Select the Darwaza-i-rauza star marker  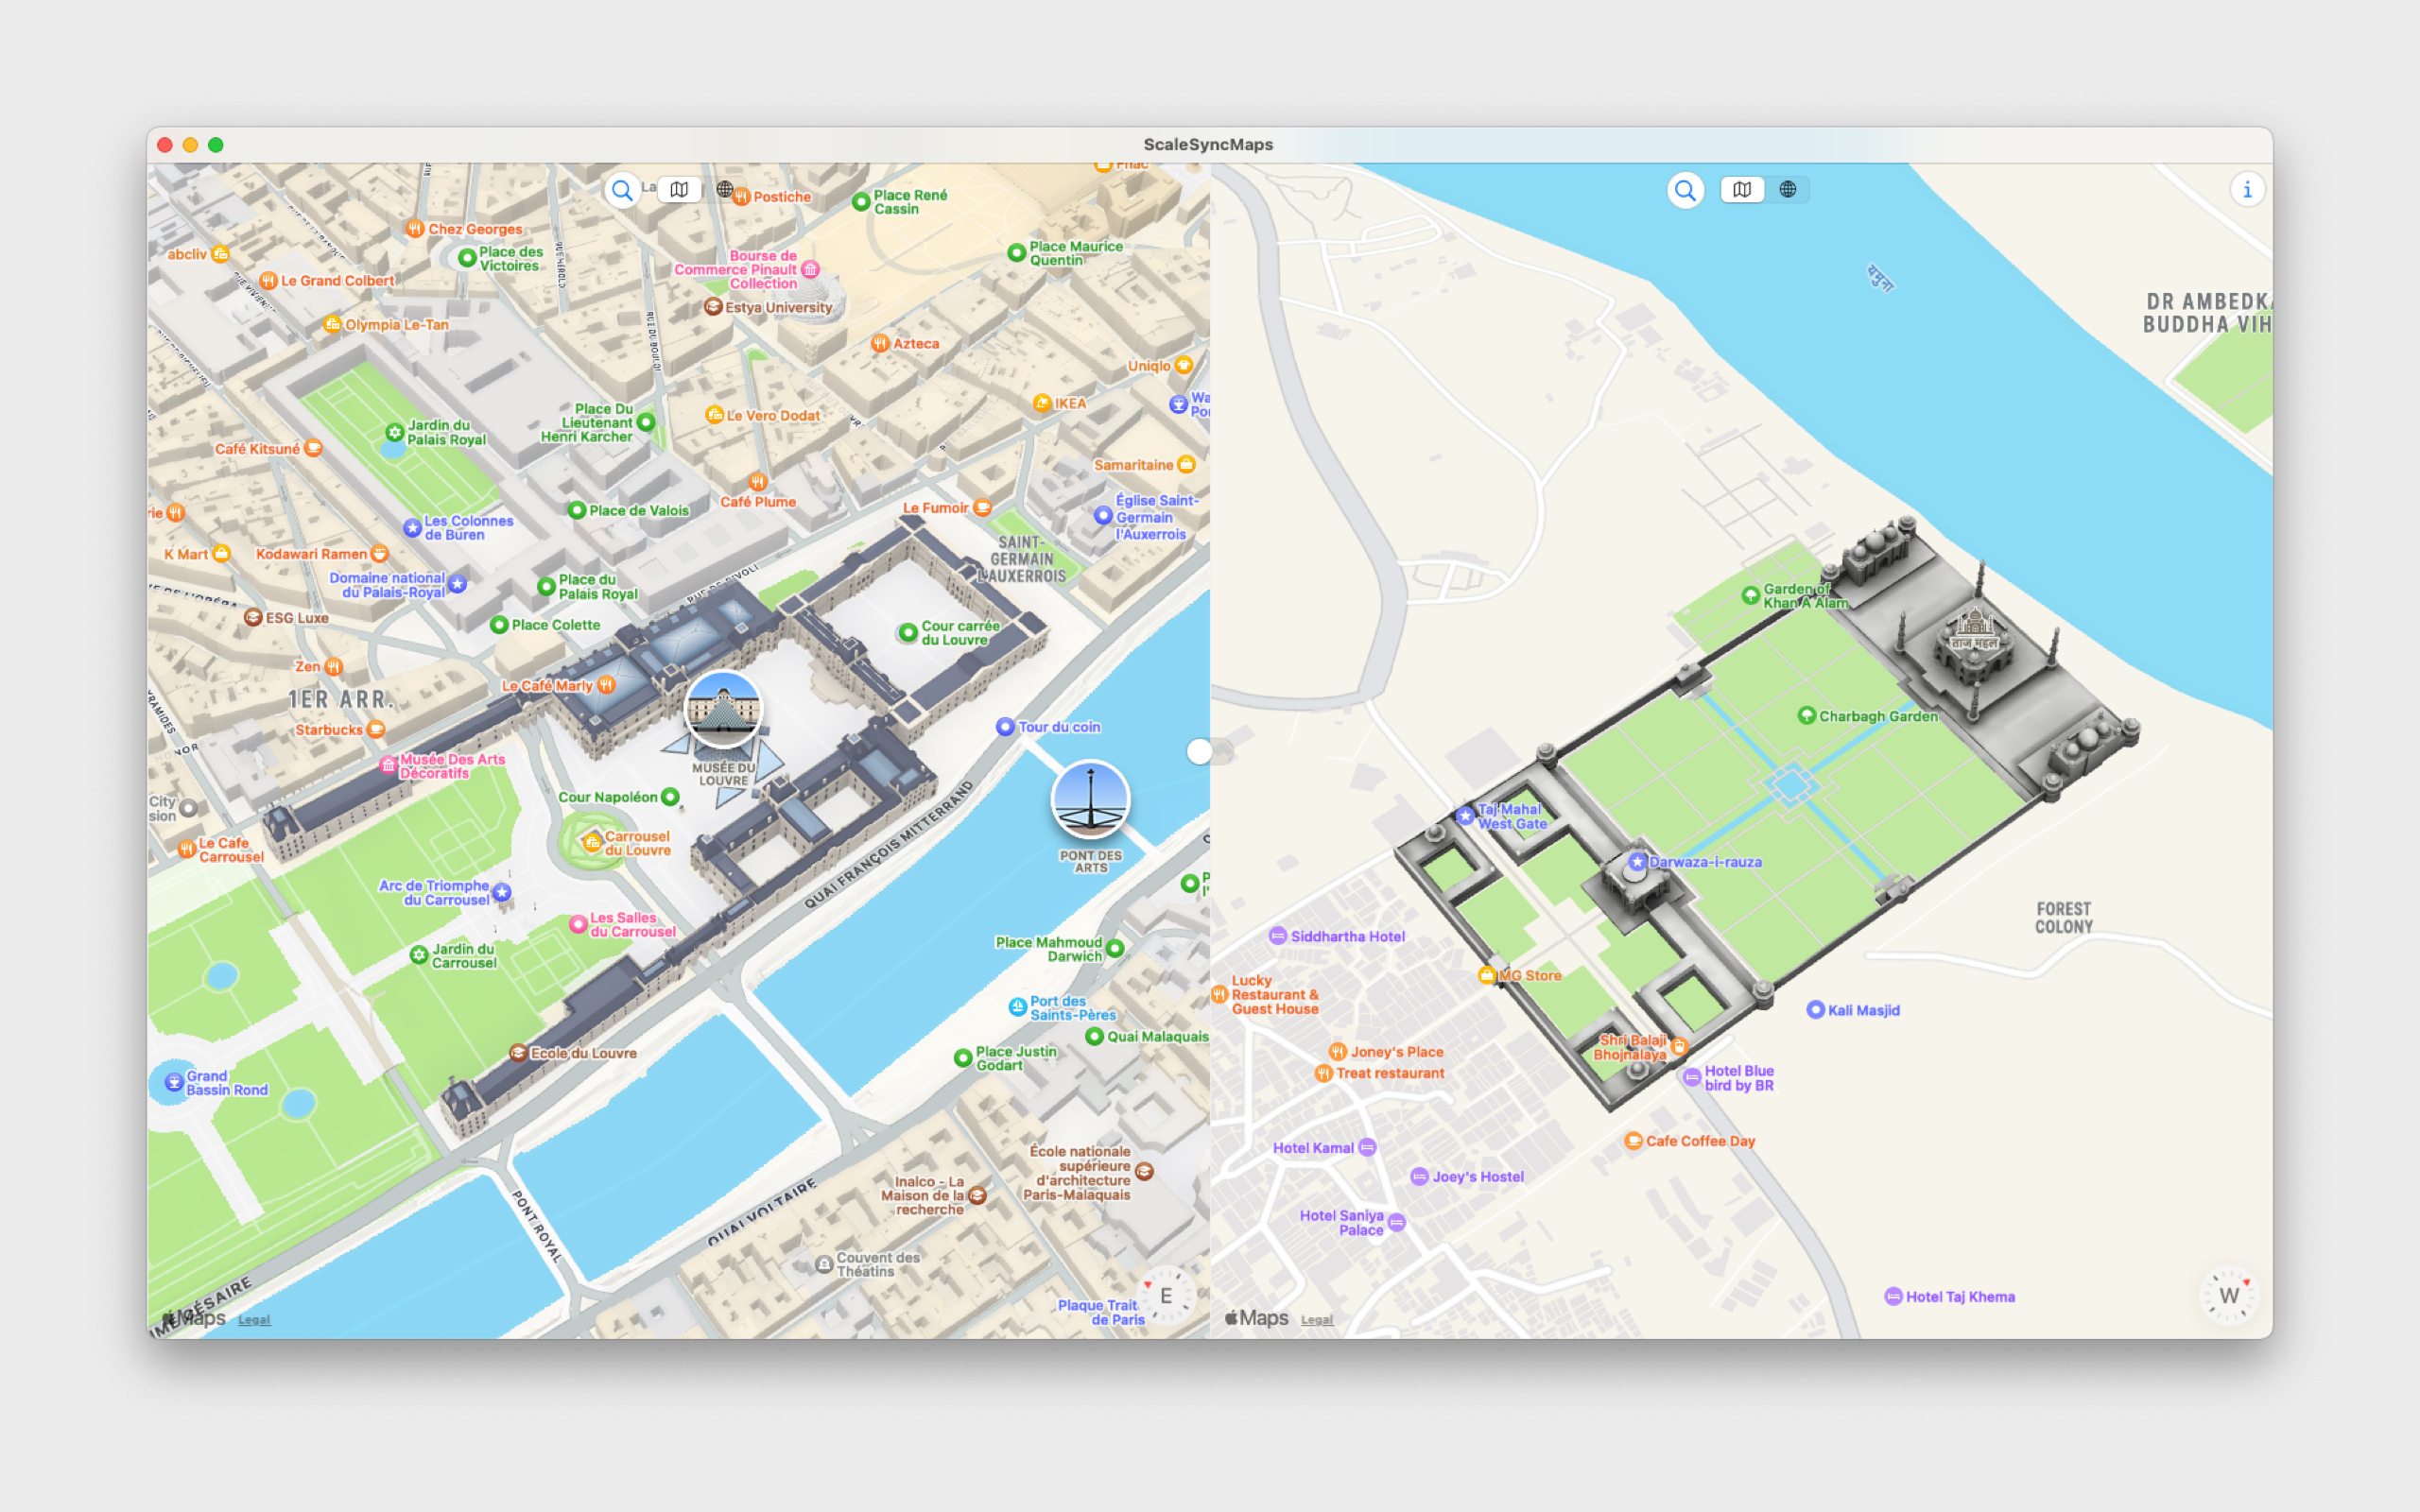point(1637,862)
